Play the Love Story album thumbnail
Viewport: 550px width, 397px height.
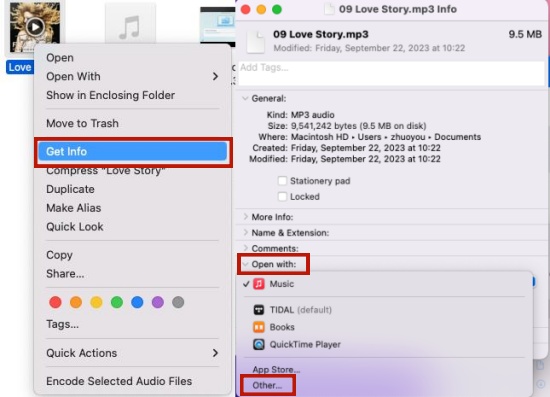(x=35, y=27)
